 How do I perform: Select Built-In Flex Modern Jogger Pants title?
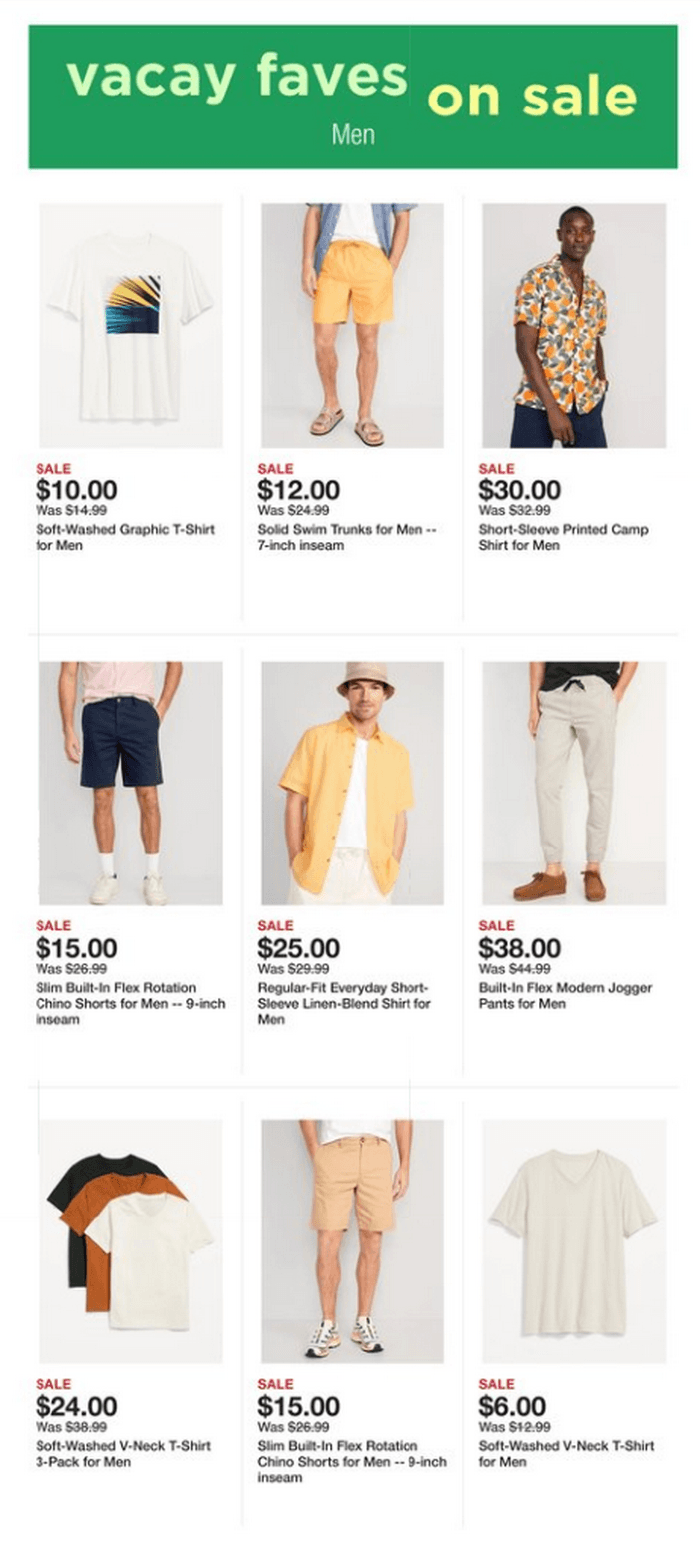565,996
